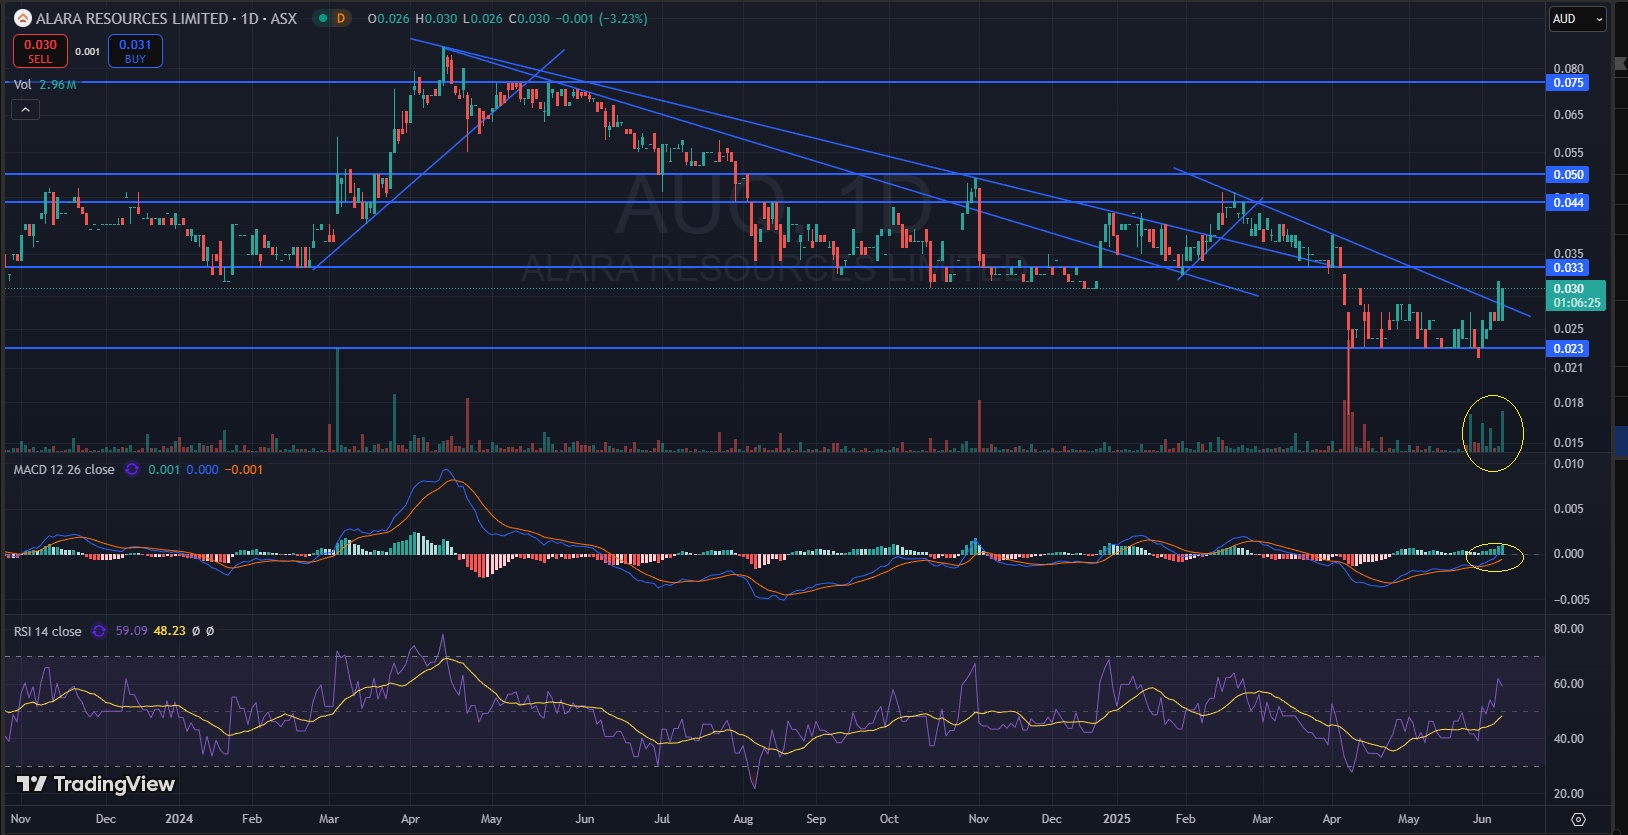The height and width of the screenshot is (835, 1628).
Task: Select the MACD 12 26 close legend
Action: point(64,470)
